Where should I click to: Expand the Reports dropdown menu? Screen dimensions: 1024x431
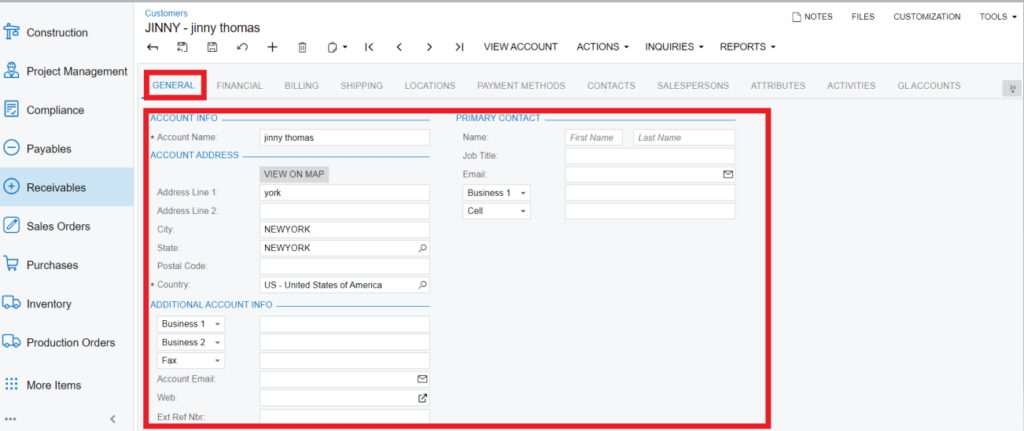coord(747,47)
